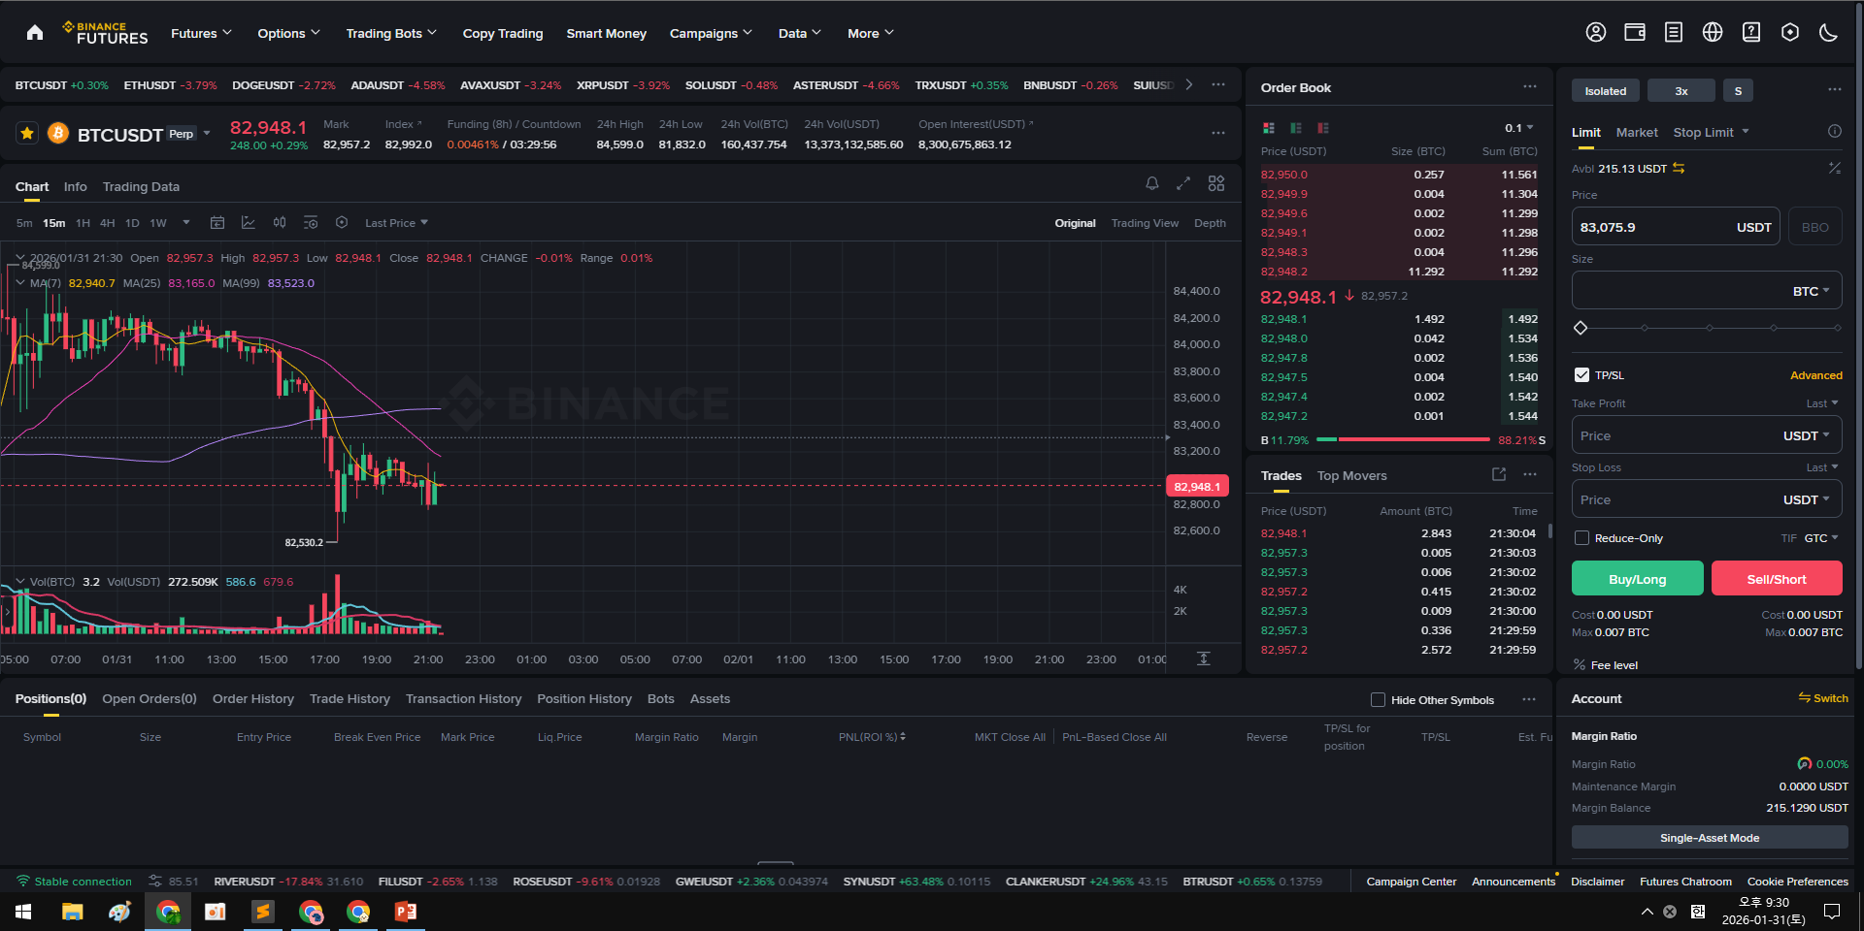Open the orders list icon in header
The width and height of the screenshot is (1864, 931).
[1673, 32]
